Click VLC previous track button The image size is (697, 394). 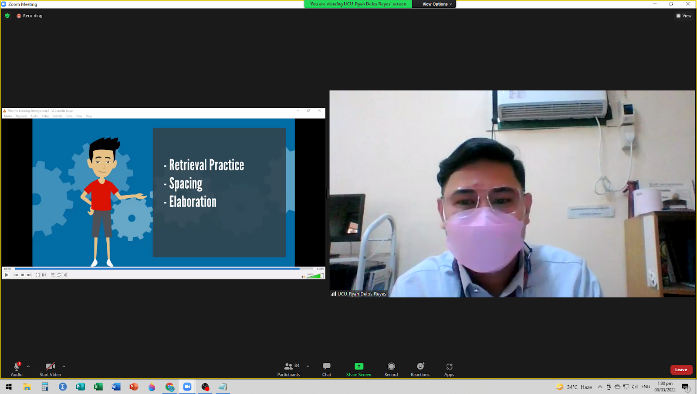click(16, 275)
